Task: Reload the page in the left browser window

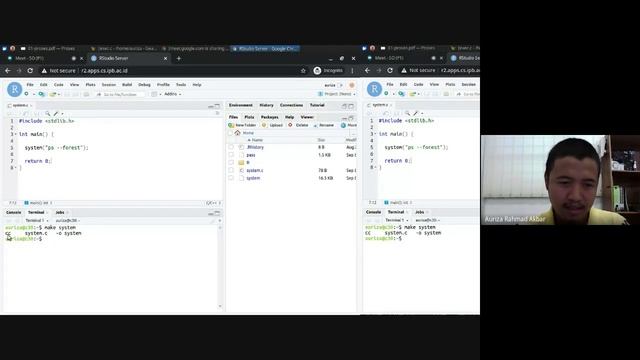Action: point(30,71)
